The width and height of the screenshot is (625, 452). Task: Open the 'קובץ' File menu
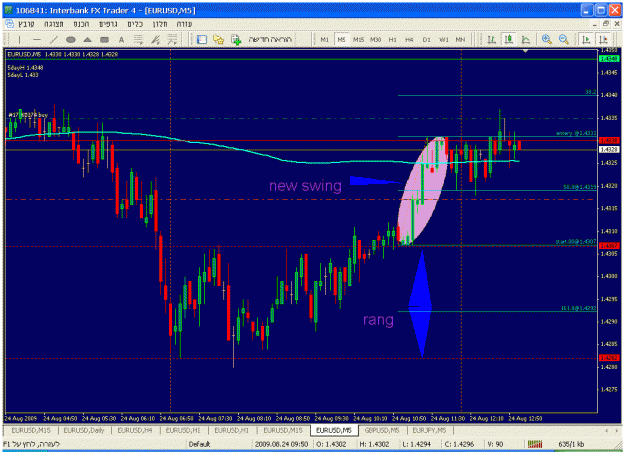pos(26,24)
